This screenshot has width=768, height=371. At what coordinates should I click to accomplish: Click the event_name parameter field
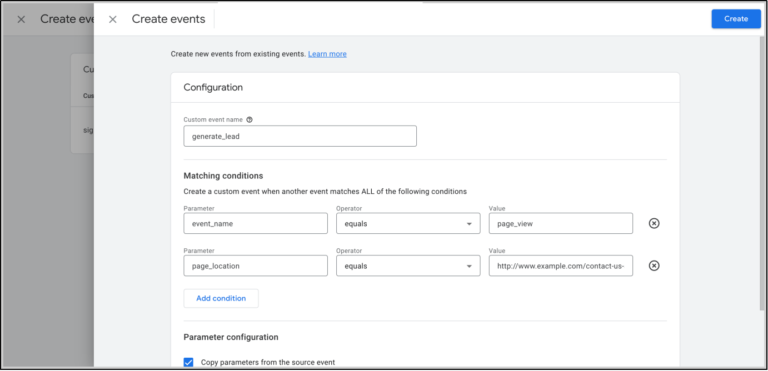coord(256,223)
